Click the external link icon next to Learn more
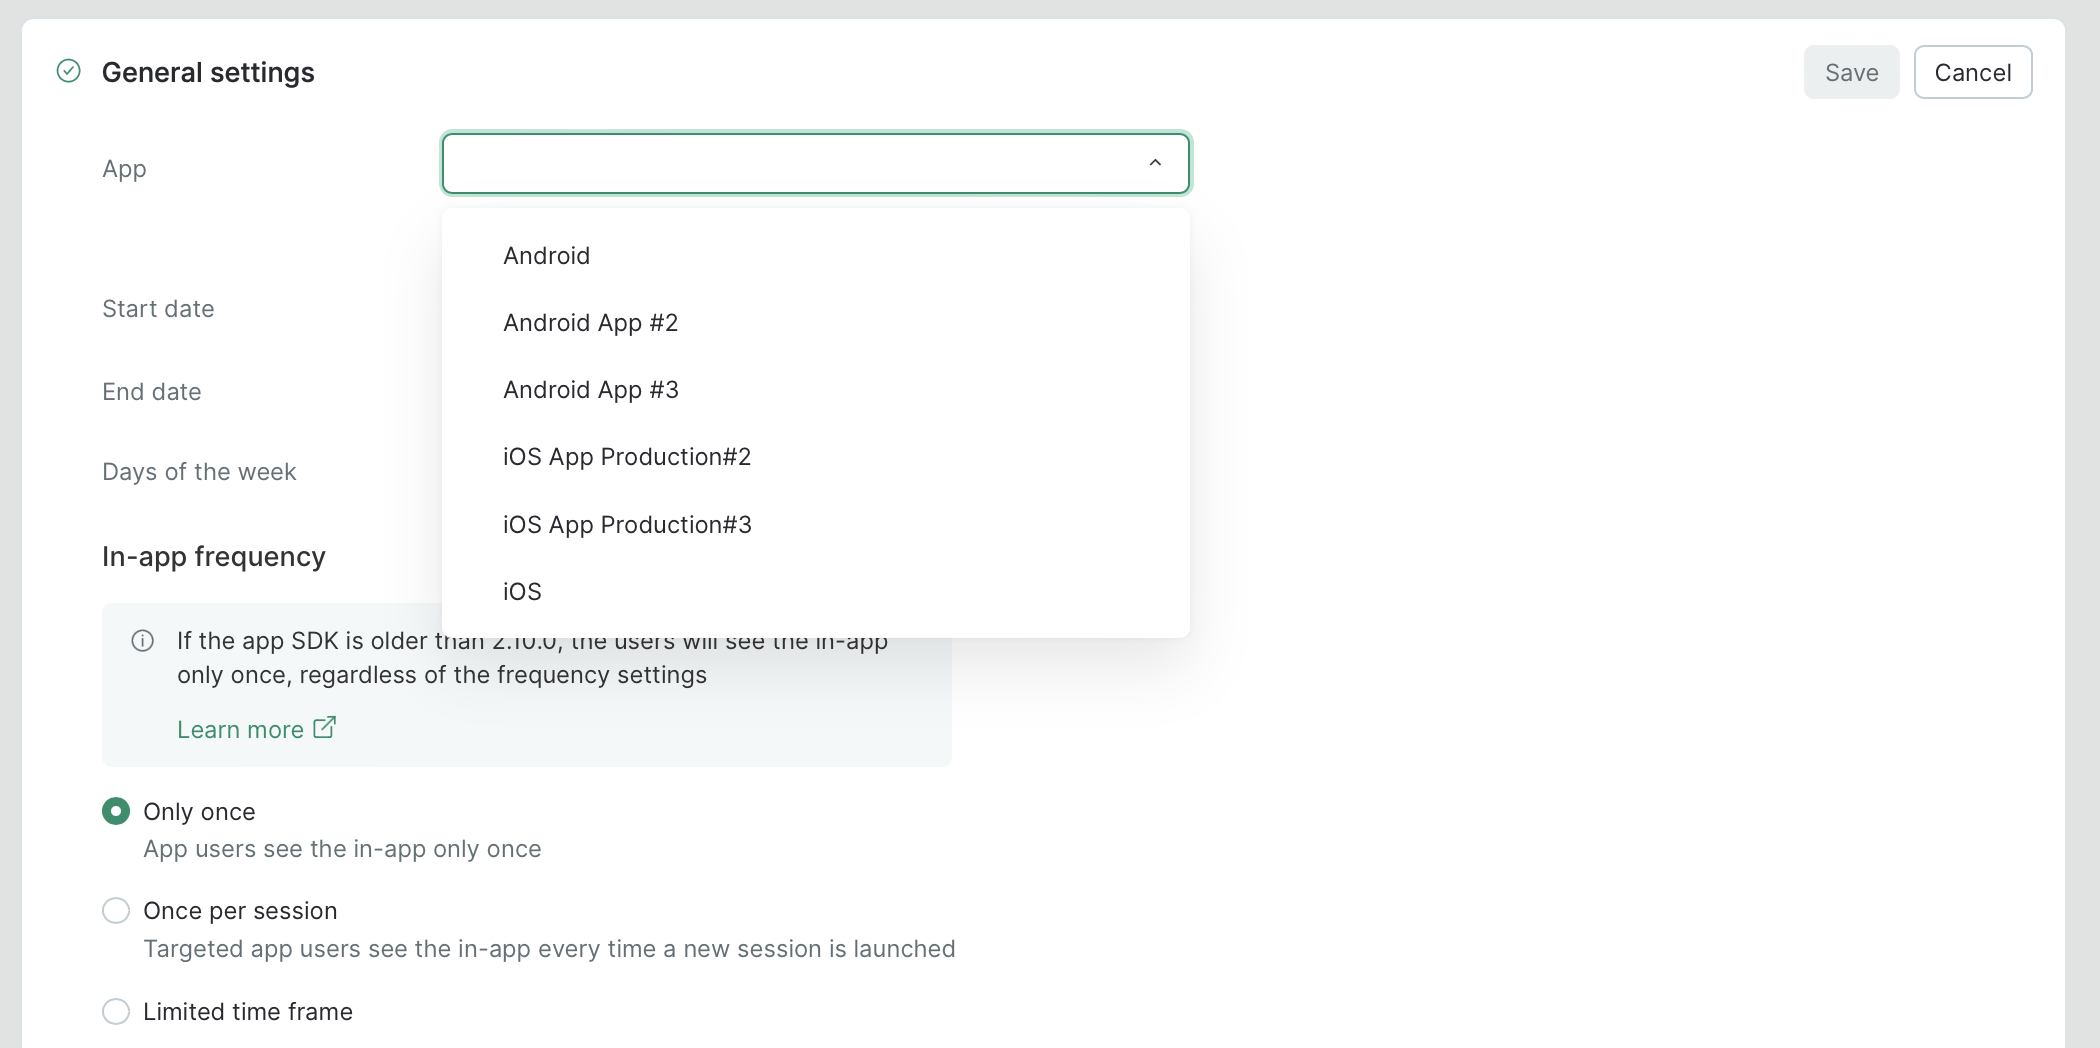The image size is (2100, 1048). pos(324,727)
